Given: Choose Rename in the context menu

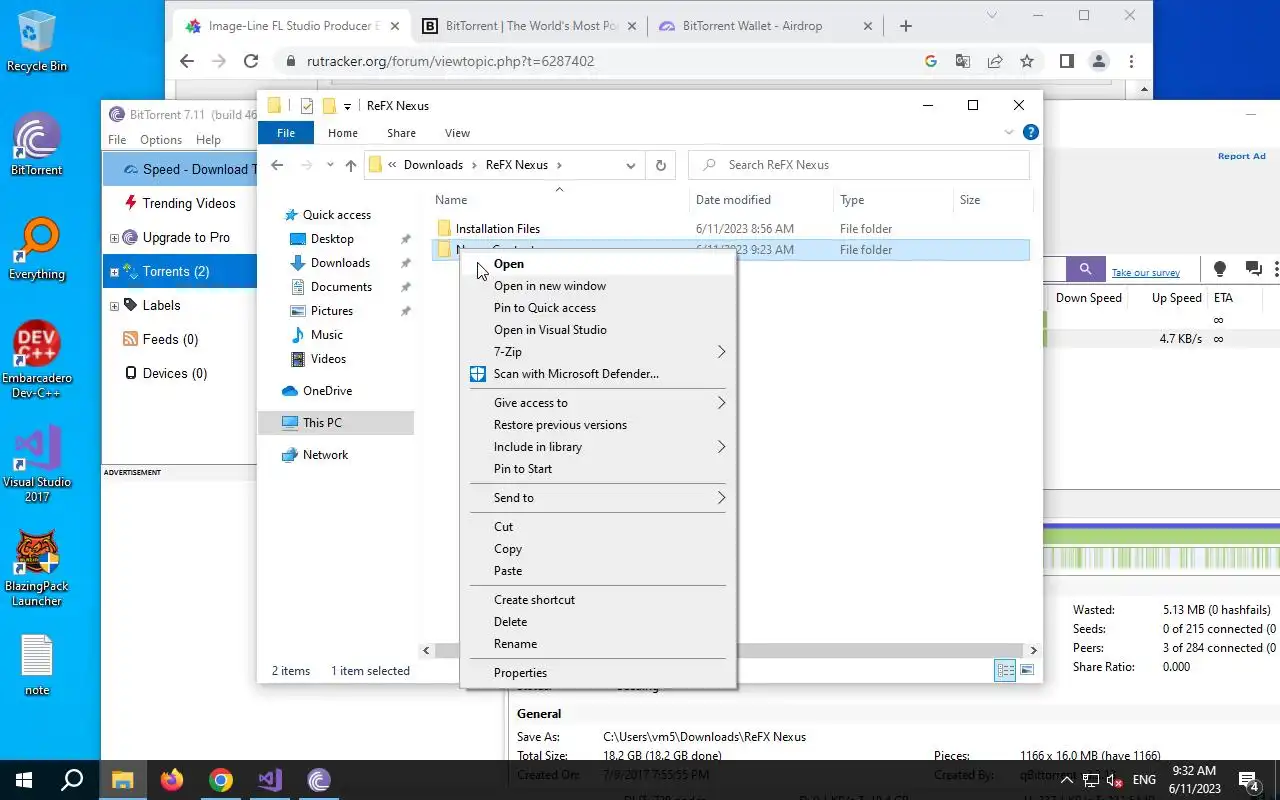Looking at the screenshot, I should tap(598, 644).
